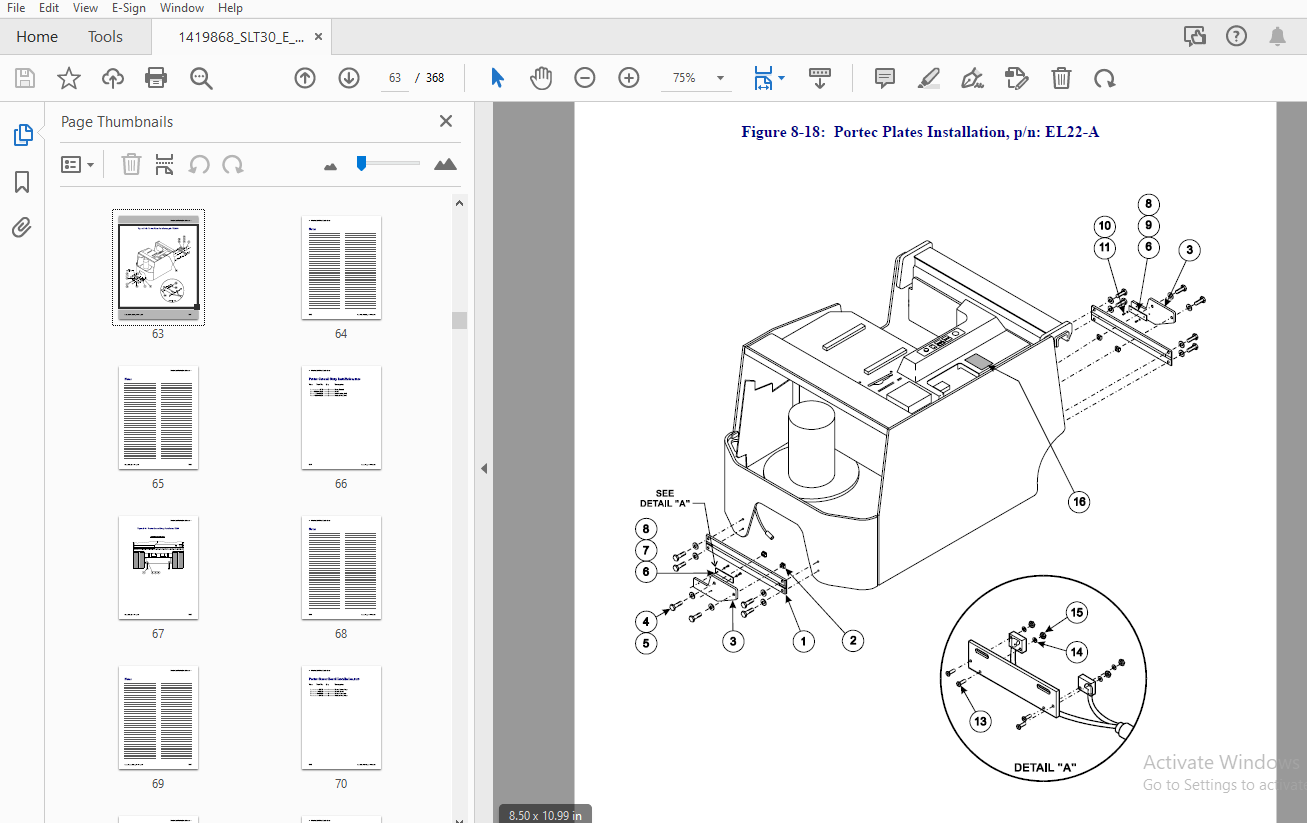Zoom out with the minus button

585,78
